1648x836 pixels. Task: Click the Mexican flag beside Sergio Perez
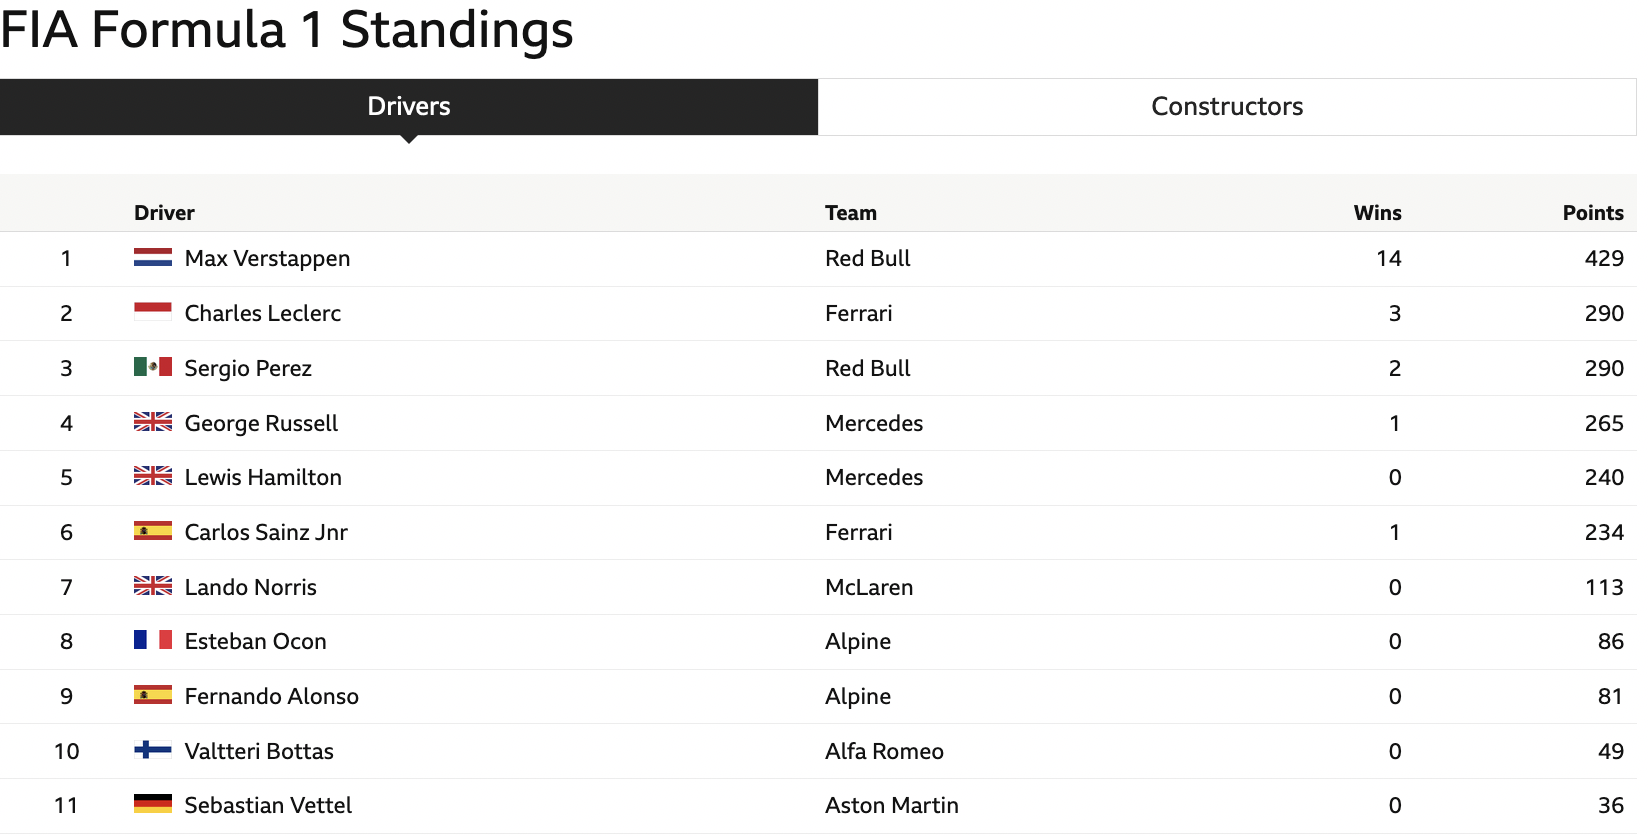point(153,367)
